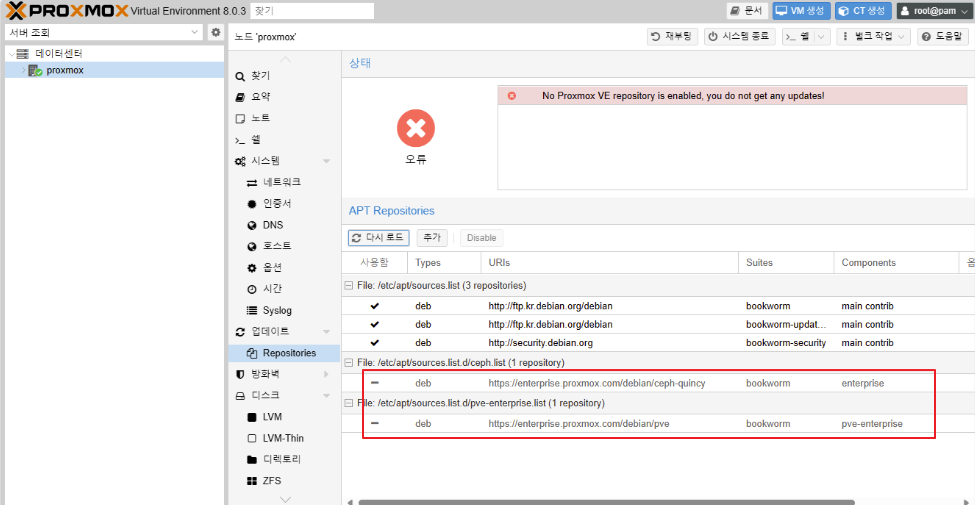
Task: Click the side menu down arrow
Action: click(x=285, y=499)
